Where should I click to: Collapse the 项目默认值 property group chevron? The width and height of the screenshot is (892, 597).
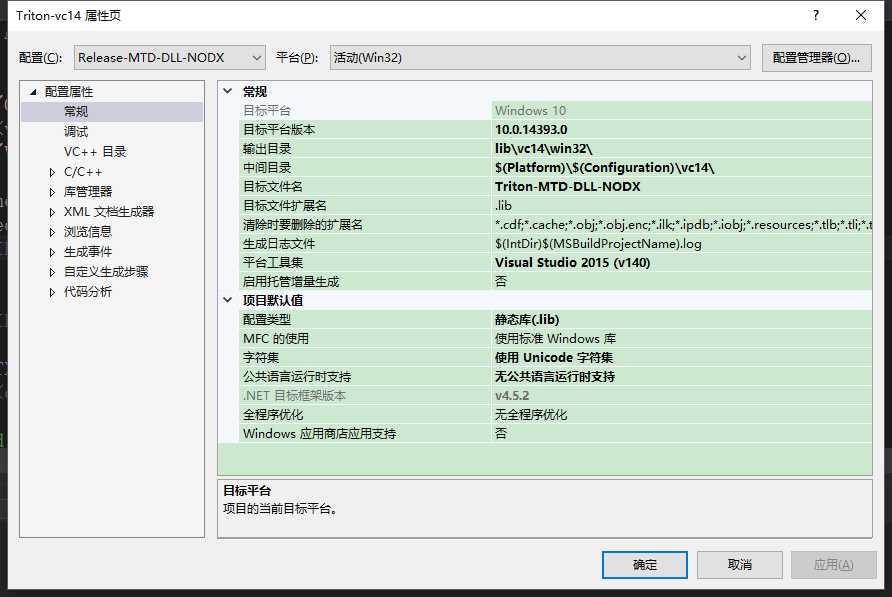(x=228, y=300)
